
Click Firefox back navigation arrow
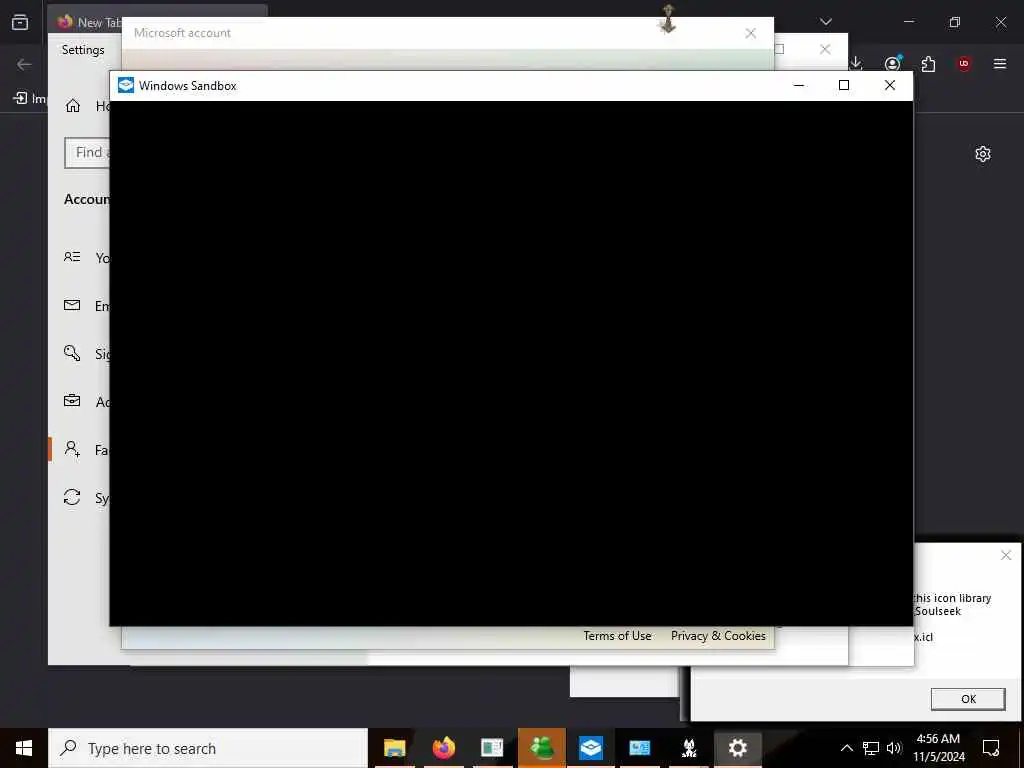tap(24, 64)
